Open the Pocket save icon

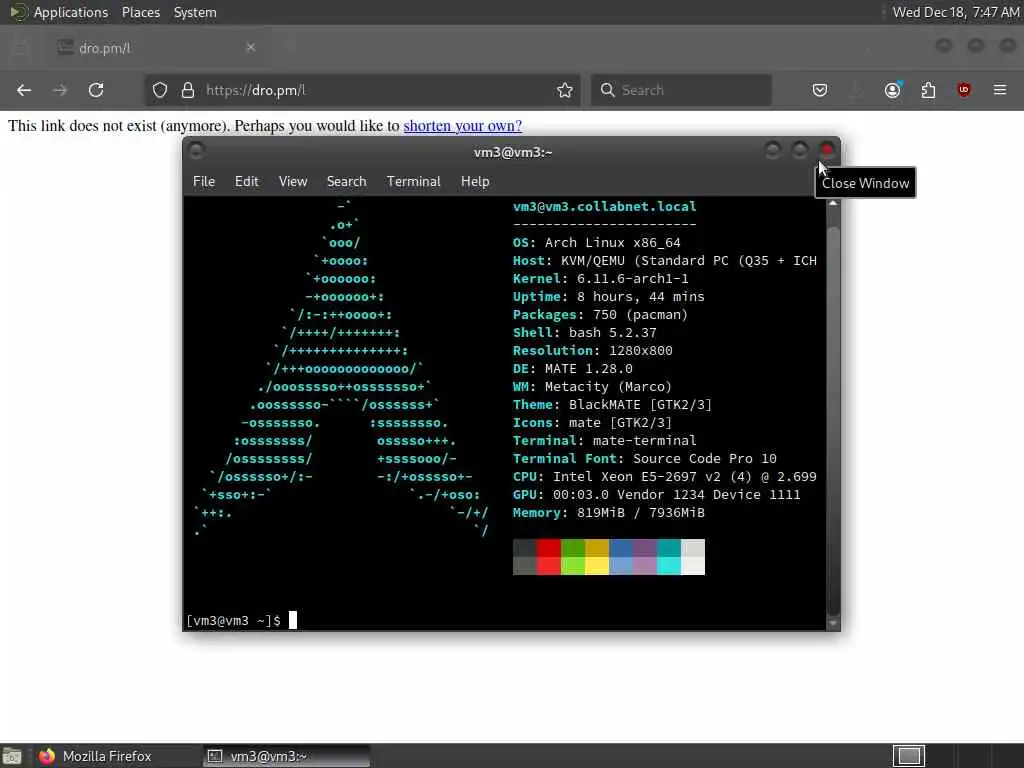click(820, 90)
